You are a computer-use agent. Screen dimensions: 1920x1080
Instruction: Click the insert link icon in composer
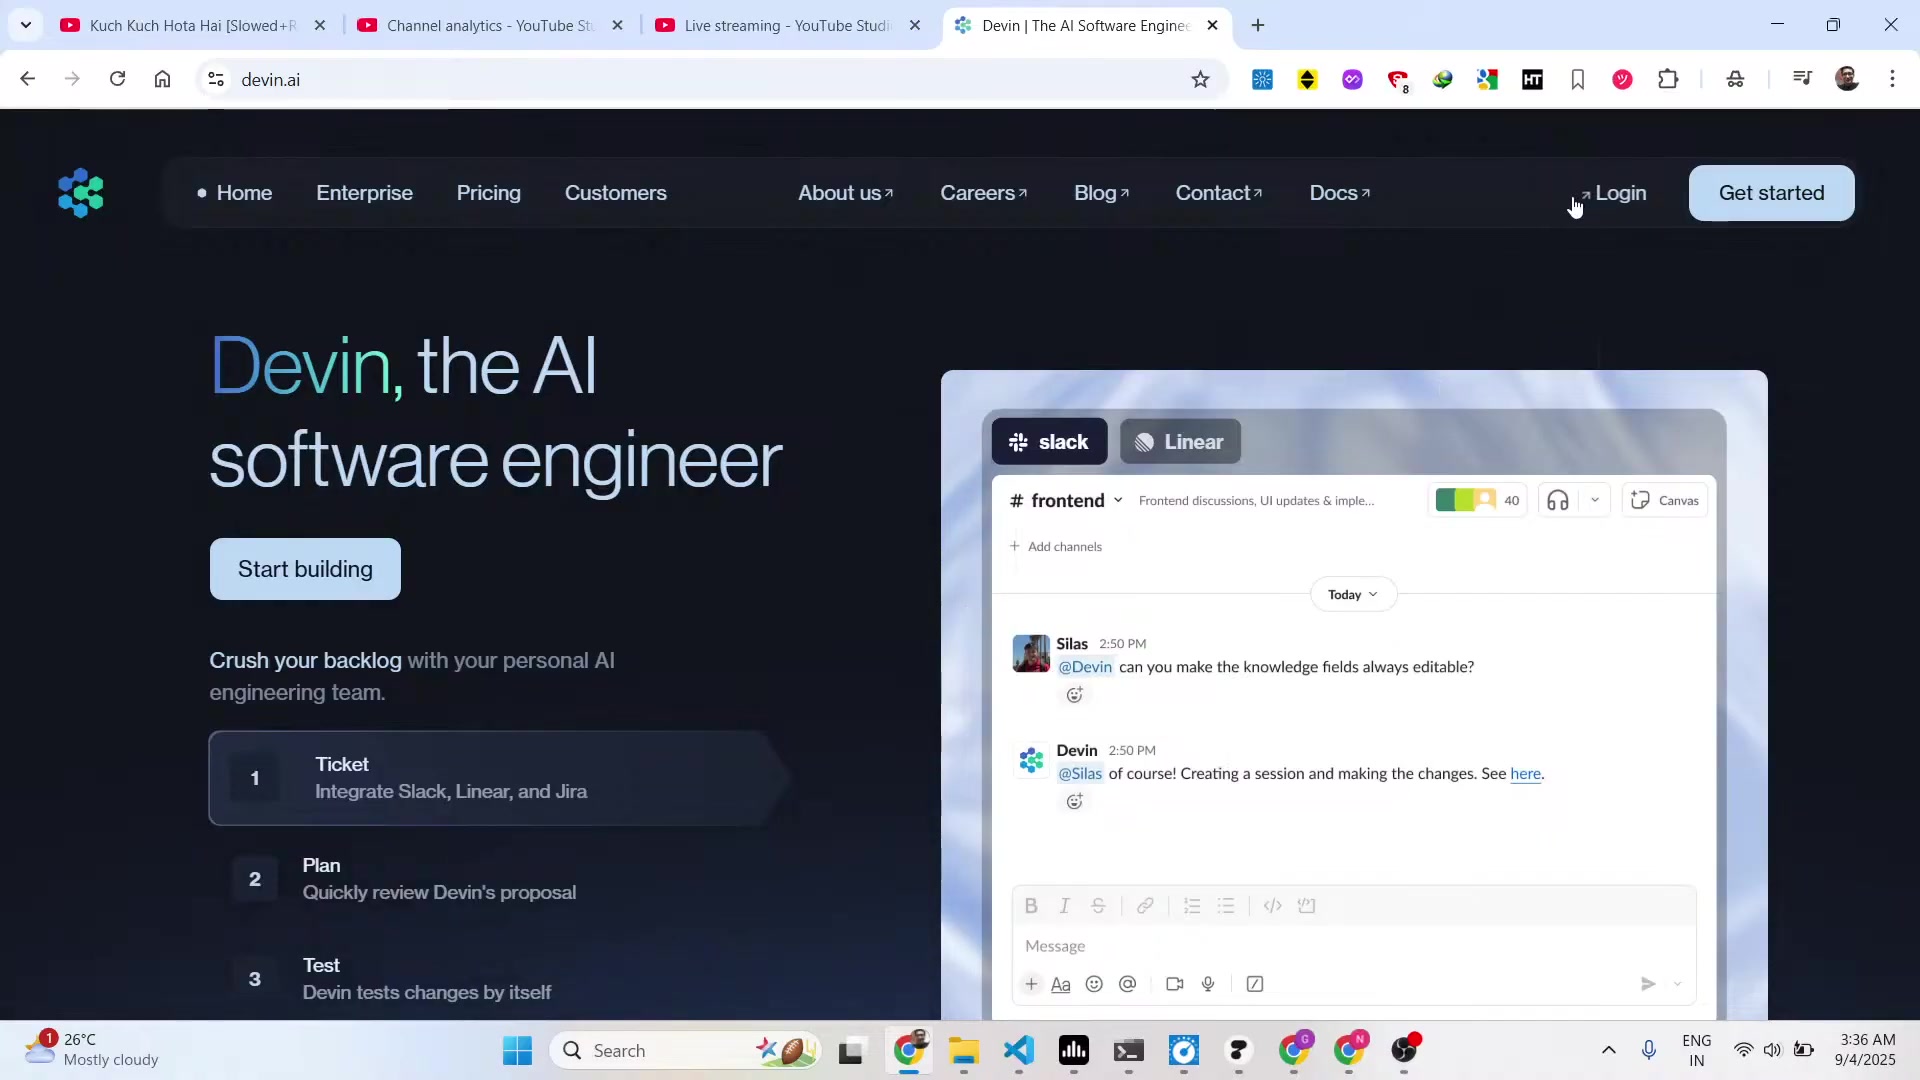click(1145, 906)
